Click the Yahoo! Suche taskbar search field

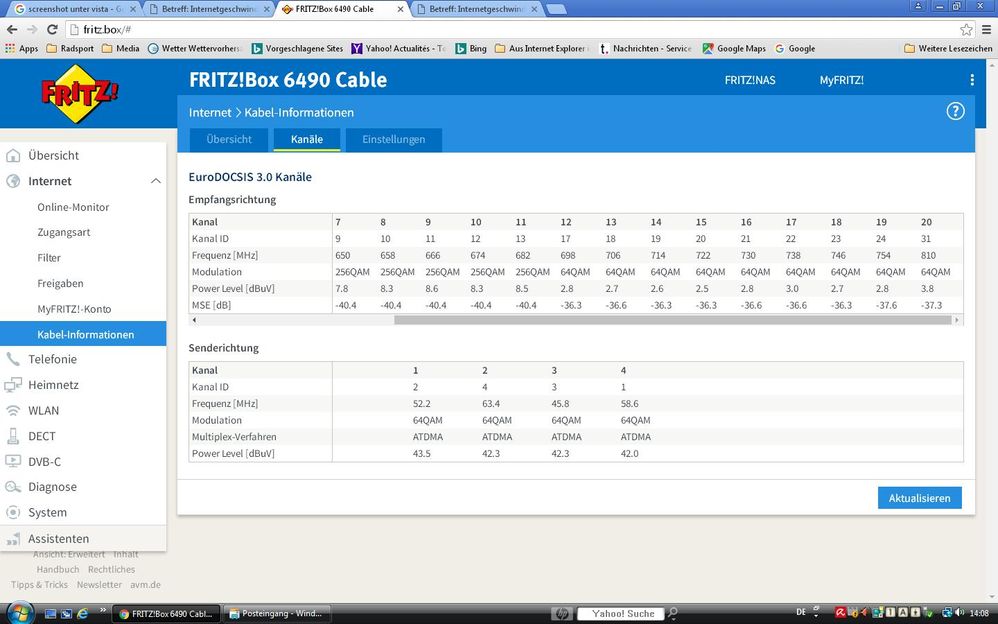pyautogui.click(x=621, y=614)
